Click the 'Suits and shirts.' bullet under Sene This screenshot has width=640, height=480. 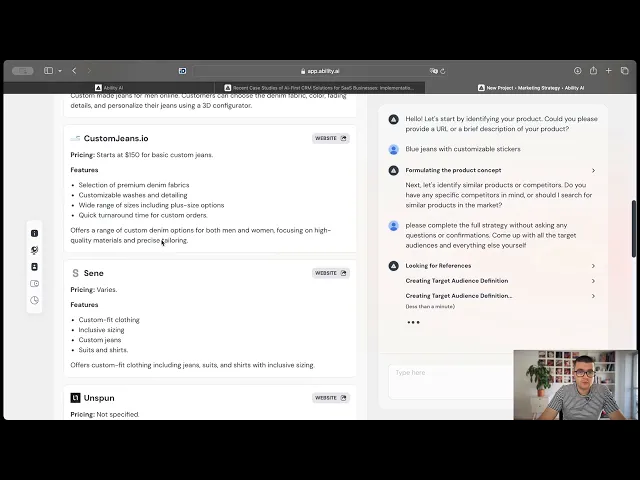point(103,350)
